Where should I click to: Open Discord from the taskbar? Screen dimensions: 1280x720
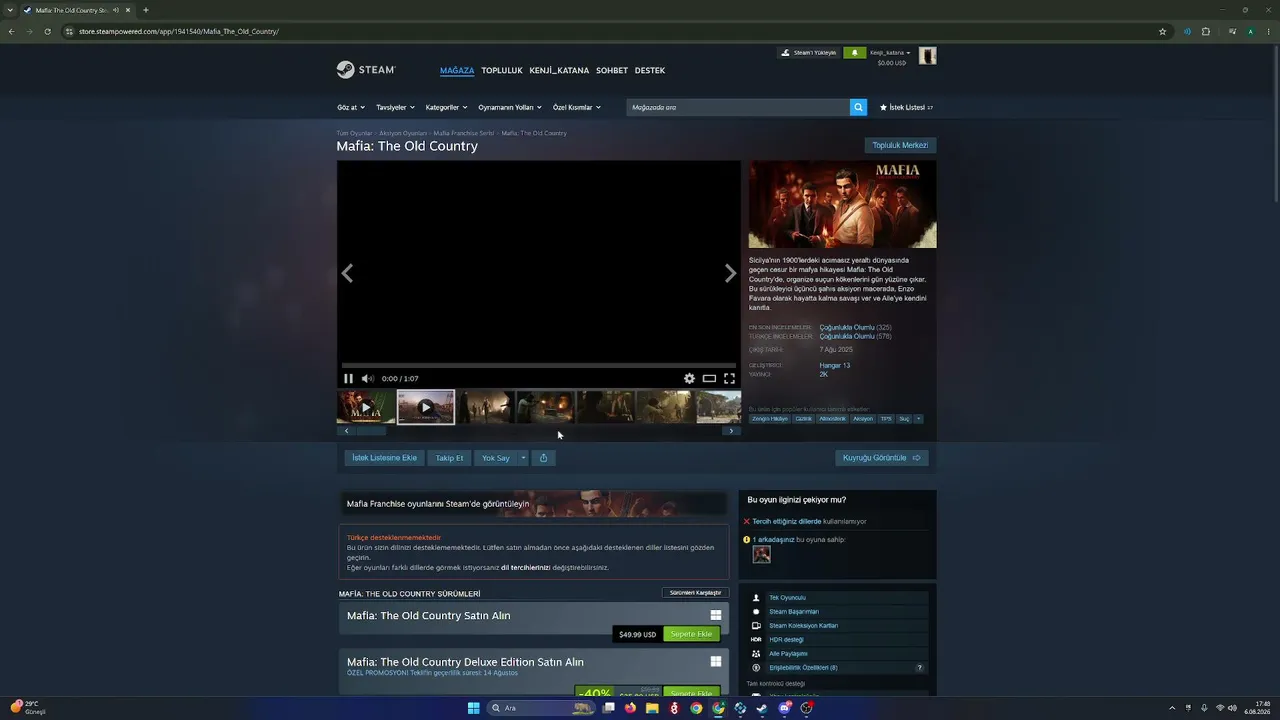[784, 708]
